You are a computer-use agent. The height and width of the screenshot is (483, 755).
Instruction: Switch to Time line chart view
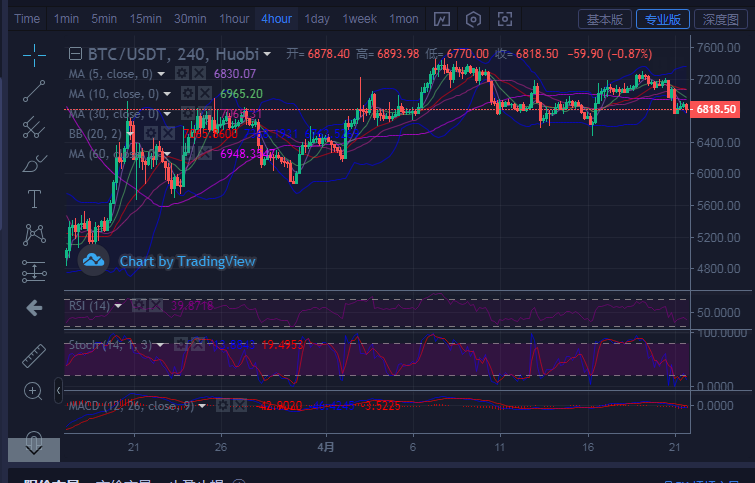27,19
